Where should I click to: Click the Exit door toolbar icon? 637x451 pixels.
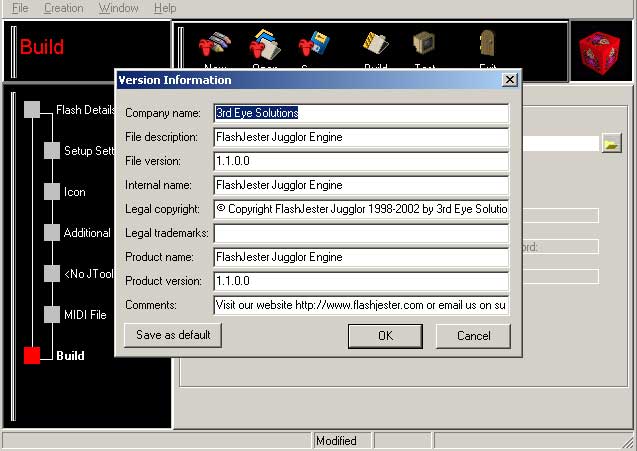pos(487,43)
